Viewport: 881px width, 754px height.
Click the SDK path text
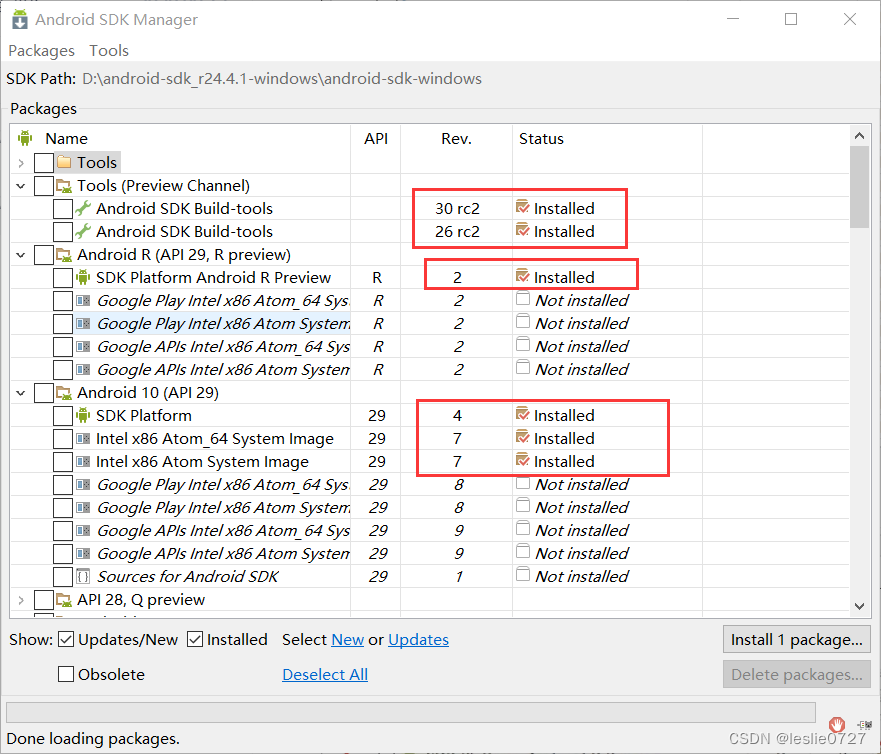pos(281,79)
